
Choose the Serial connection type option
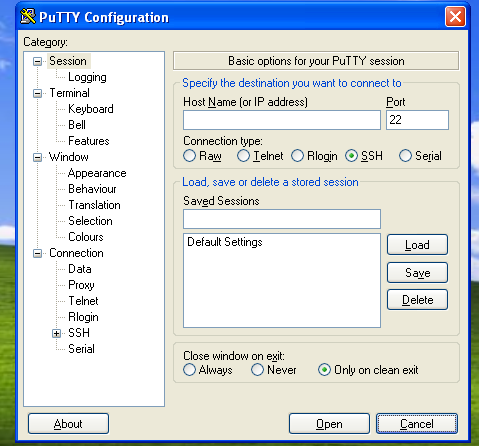coord(405,156)
